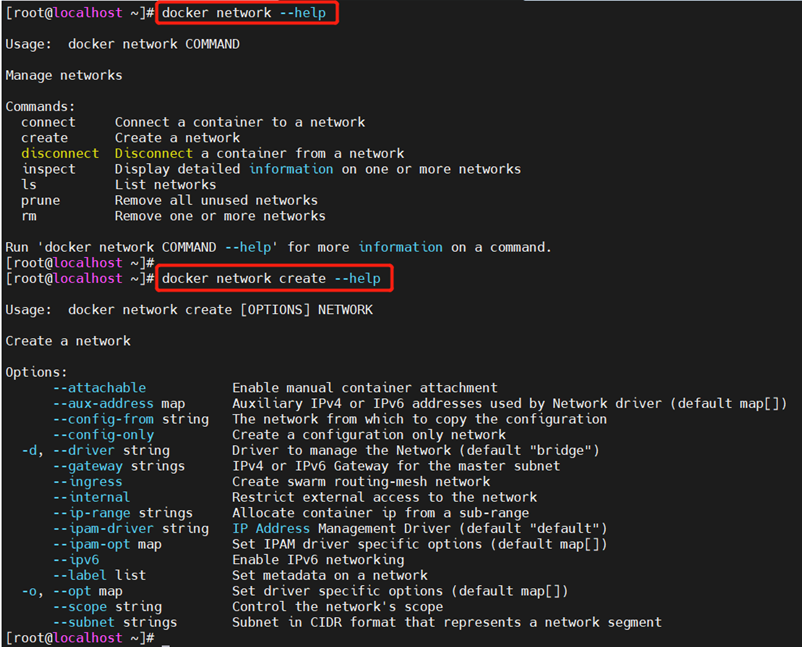Click 'Remove one or more networks' description
This screenshot has width=802, height=647.
coord(220,216)
